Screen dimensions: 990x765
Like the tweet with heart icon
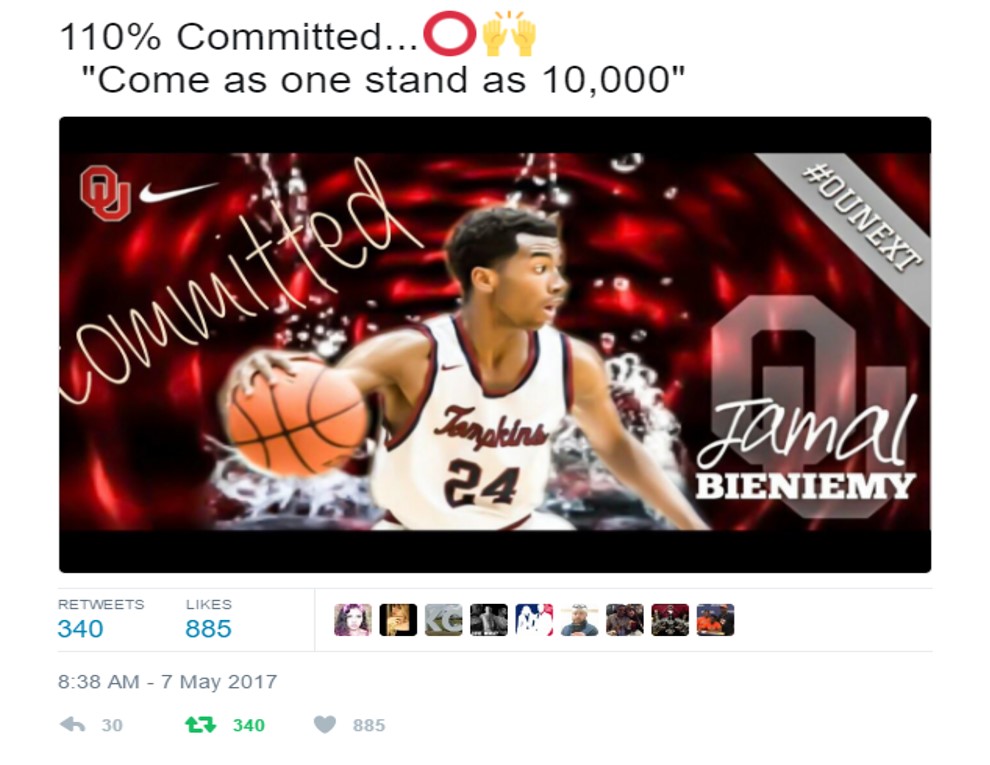tap(325, 725)
